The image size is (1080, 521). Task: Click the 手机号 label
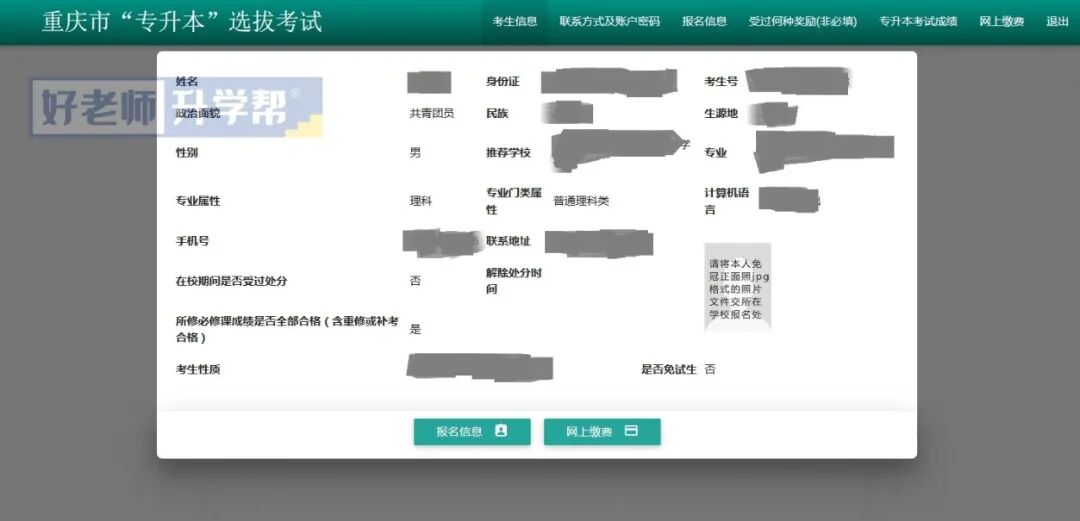pyautogui.click(x=192, y=241)
